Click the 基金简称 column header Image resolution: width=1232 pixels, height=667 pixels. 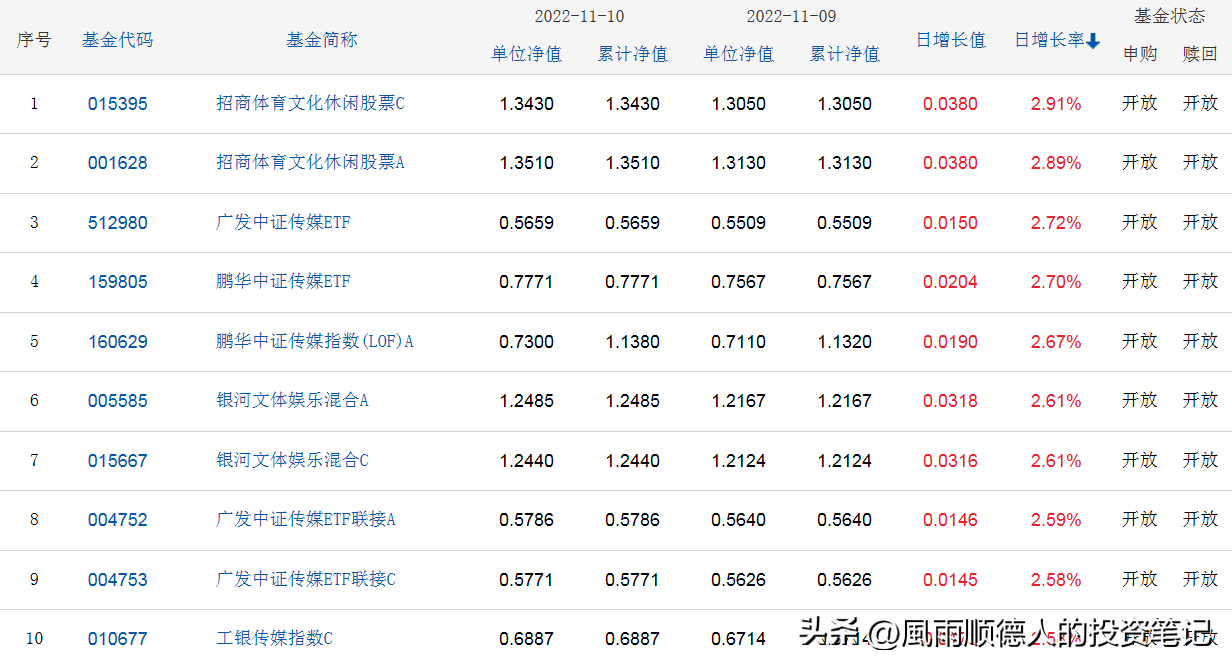[320, 40]
